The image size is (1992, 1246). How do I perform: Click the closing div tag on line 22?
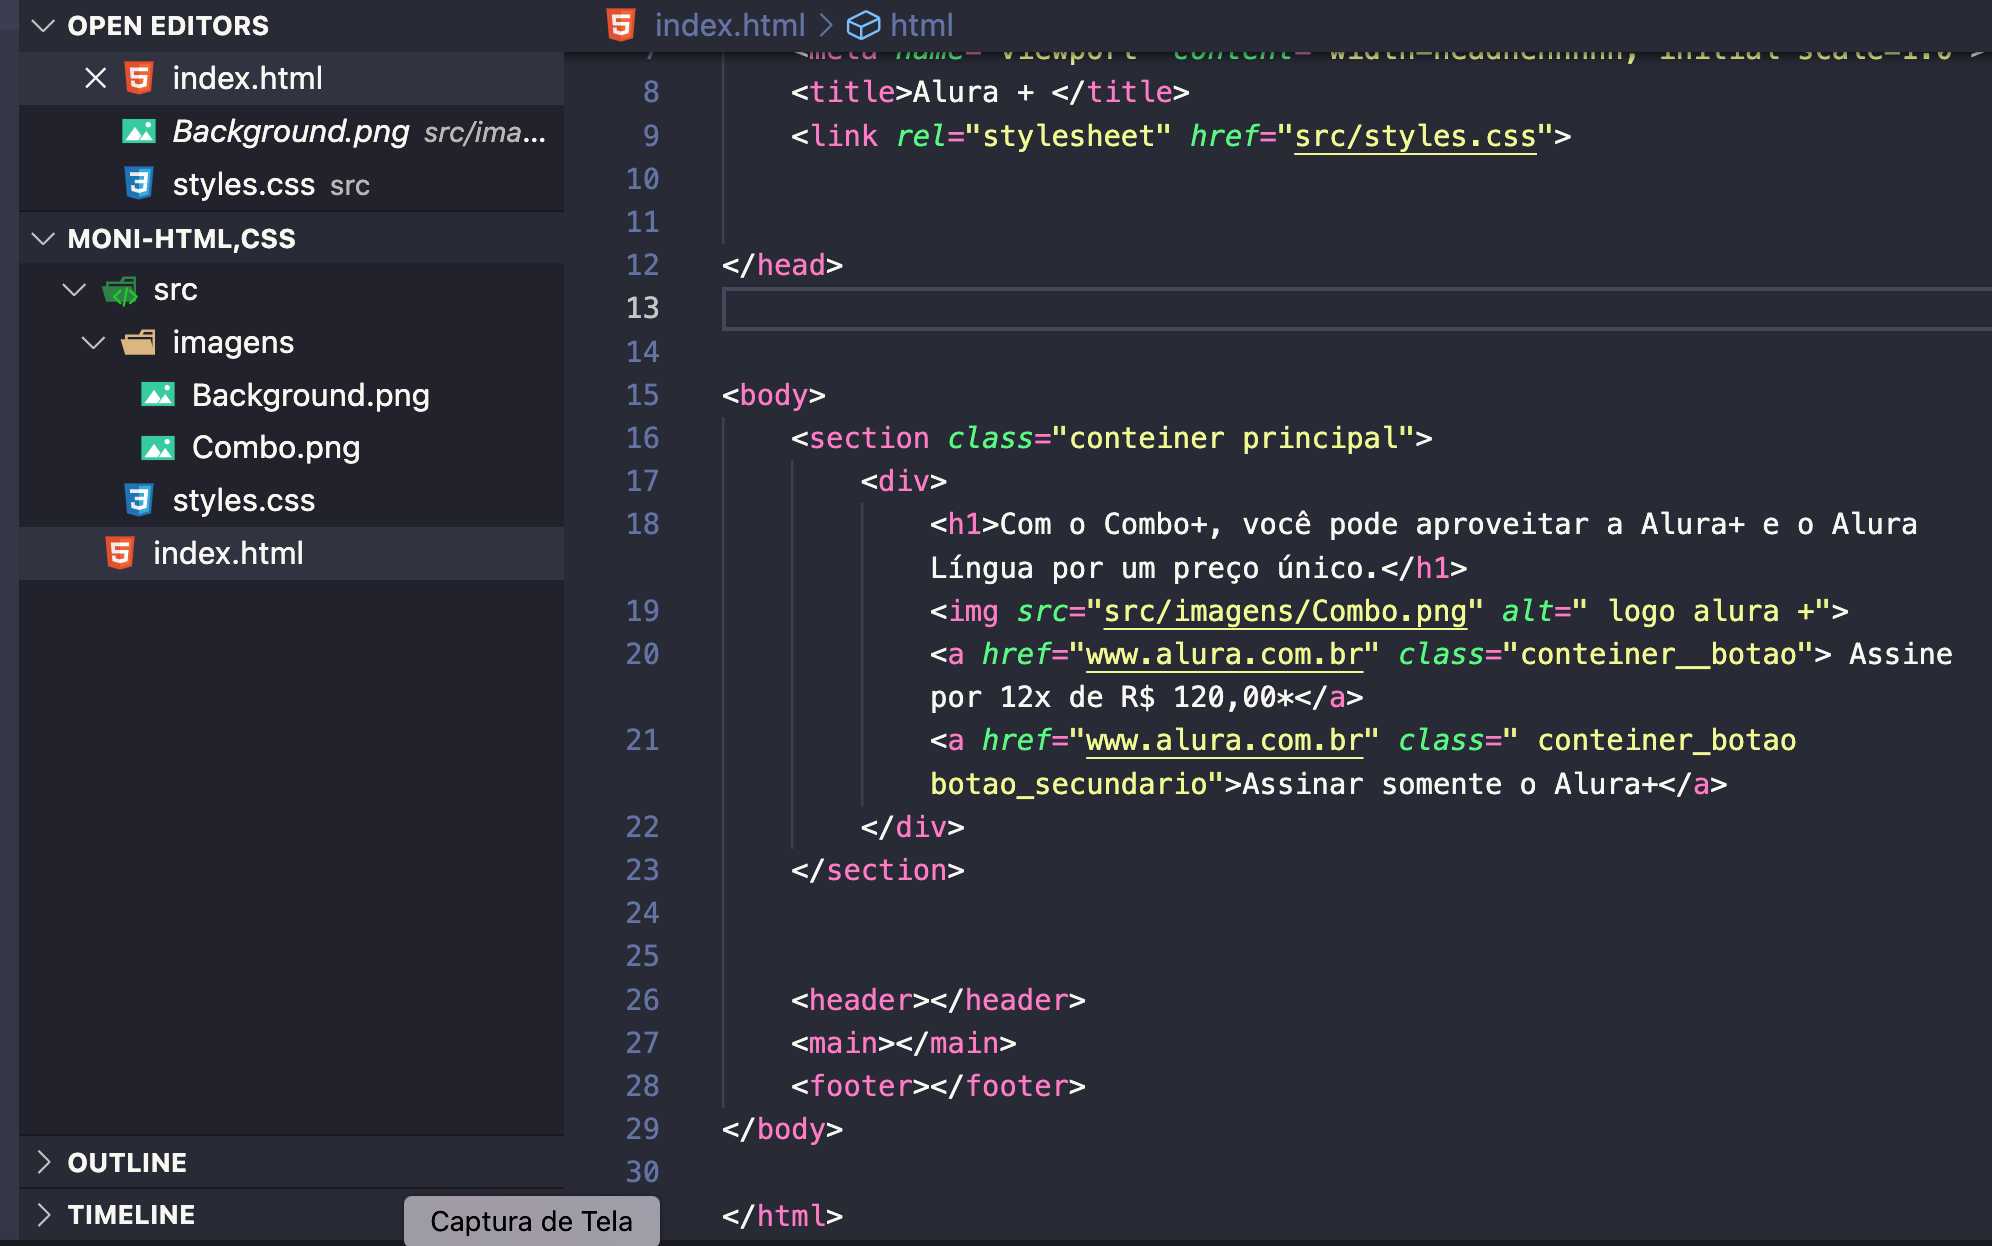point(913,827)
